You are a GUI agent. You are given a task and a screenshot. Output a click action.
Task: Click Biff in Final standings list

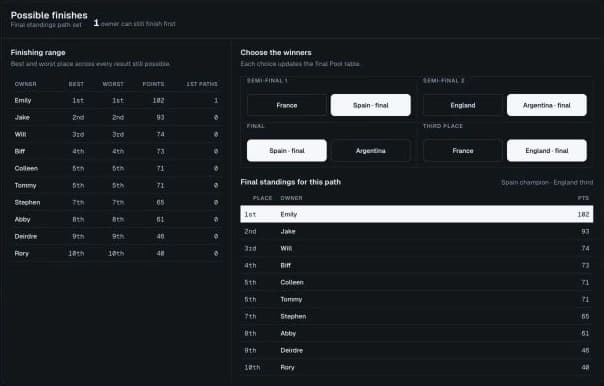[x=417, y=265]
